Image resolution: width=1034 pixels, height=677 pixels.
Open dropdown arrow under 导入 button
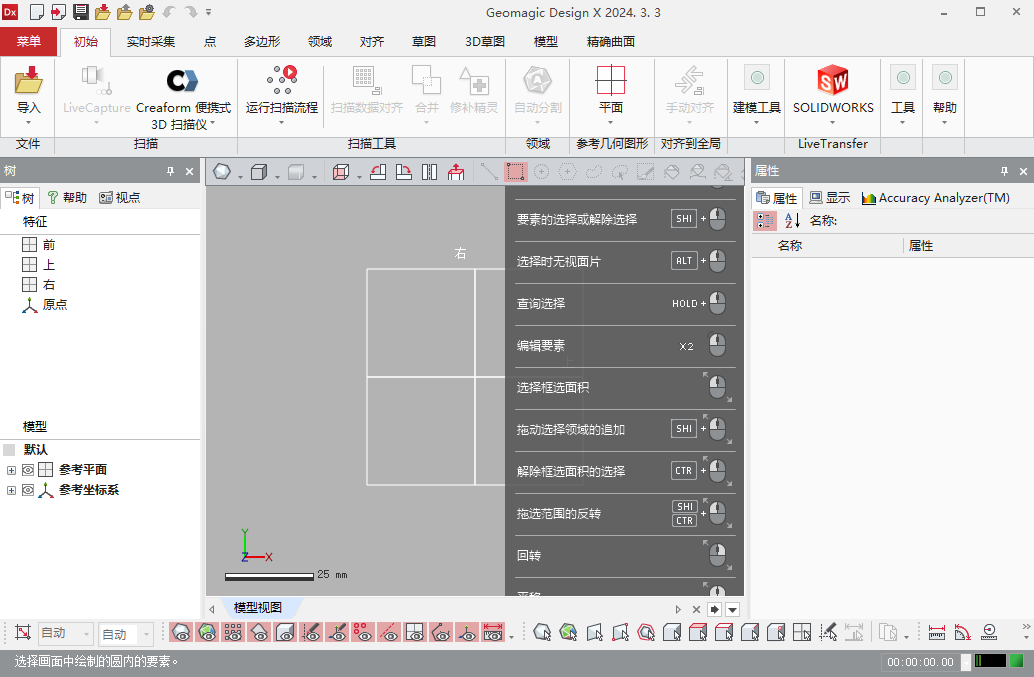[x=28, y=123]
